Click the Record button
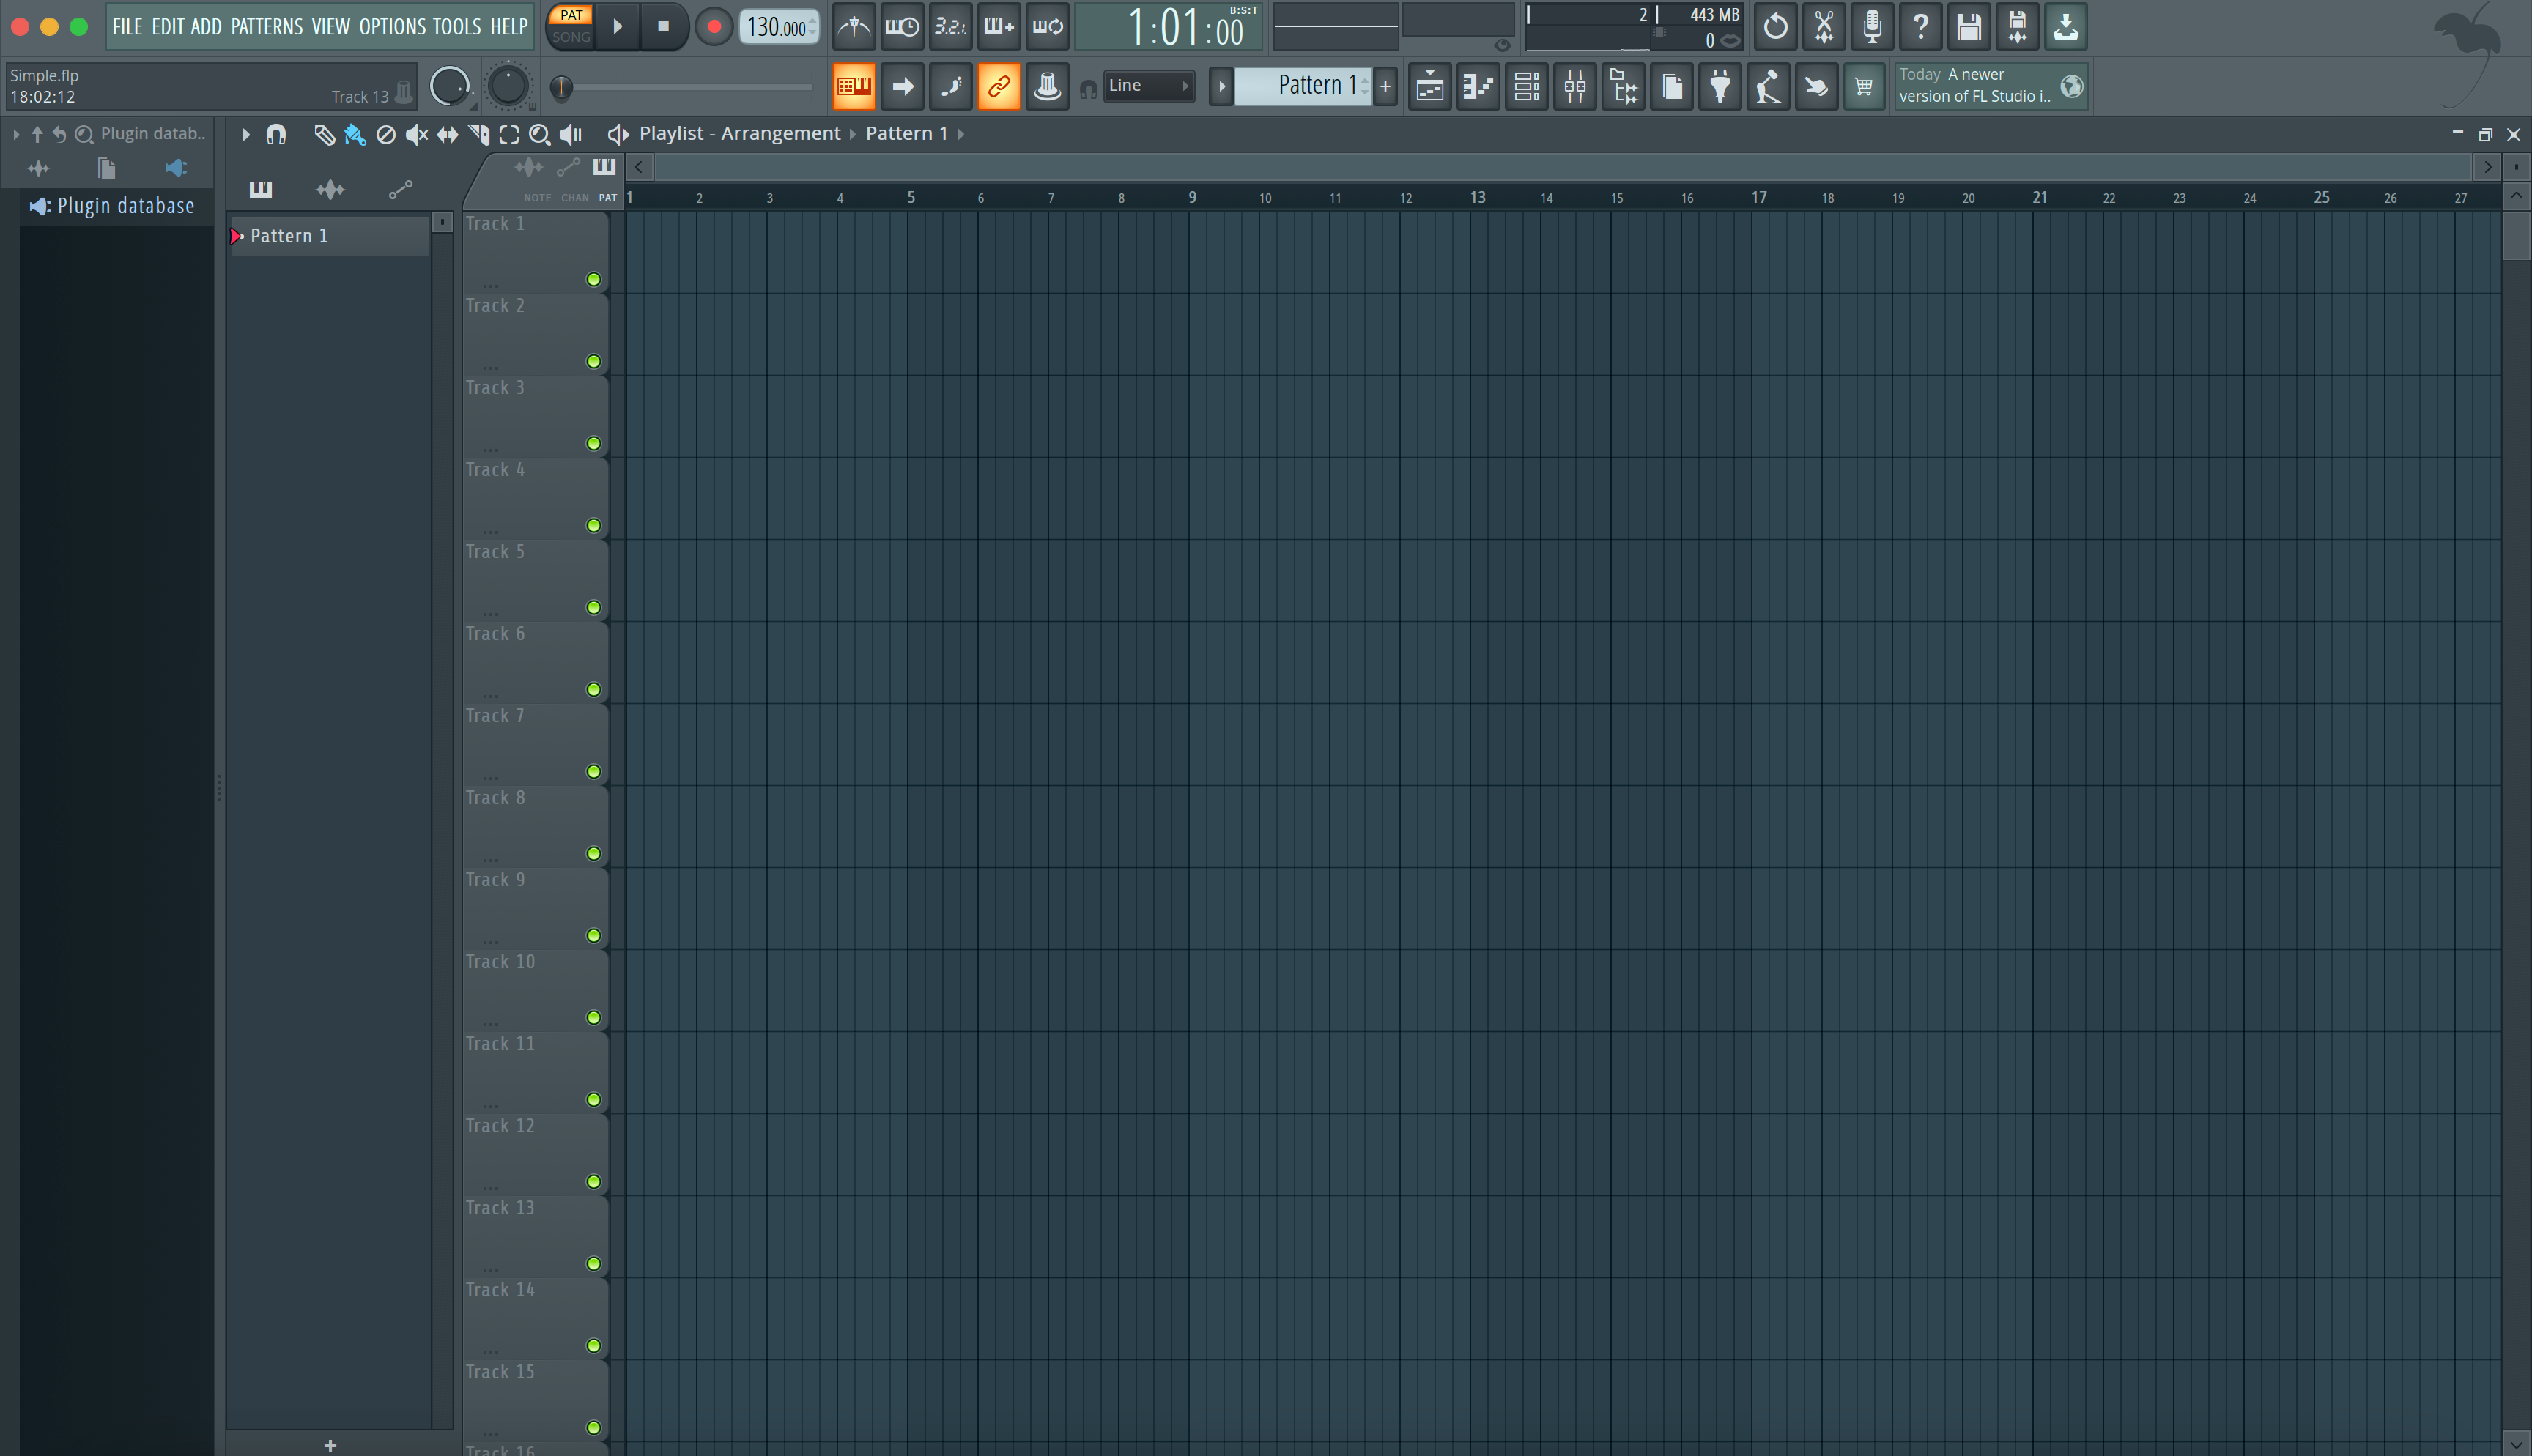This screenshot has height=1456, width=2532. 714,27
